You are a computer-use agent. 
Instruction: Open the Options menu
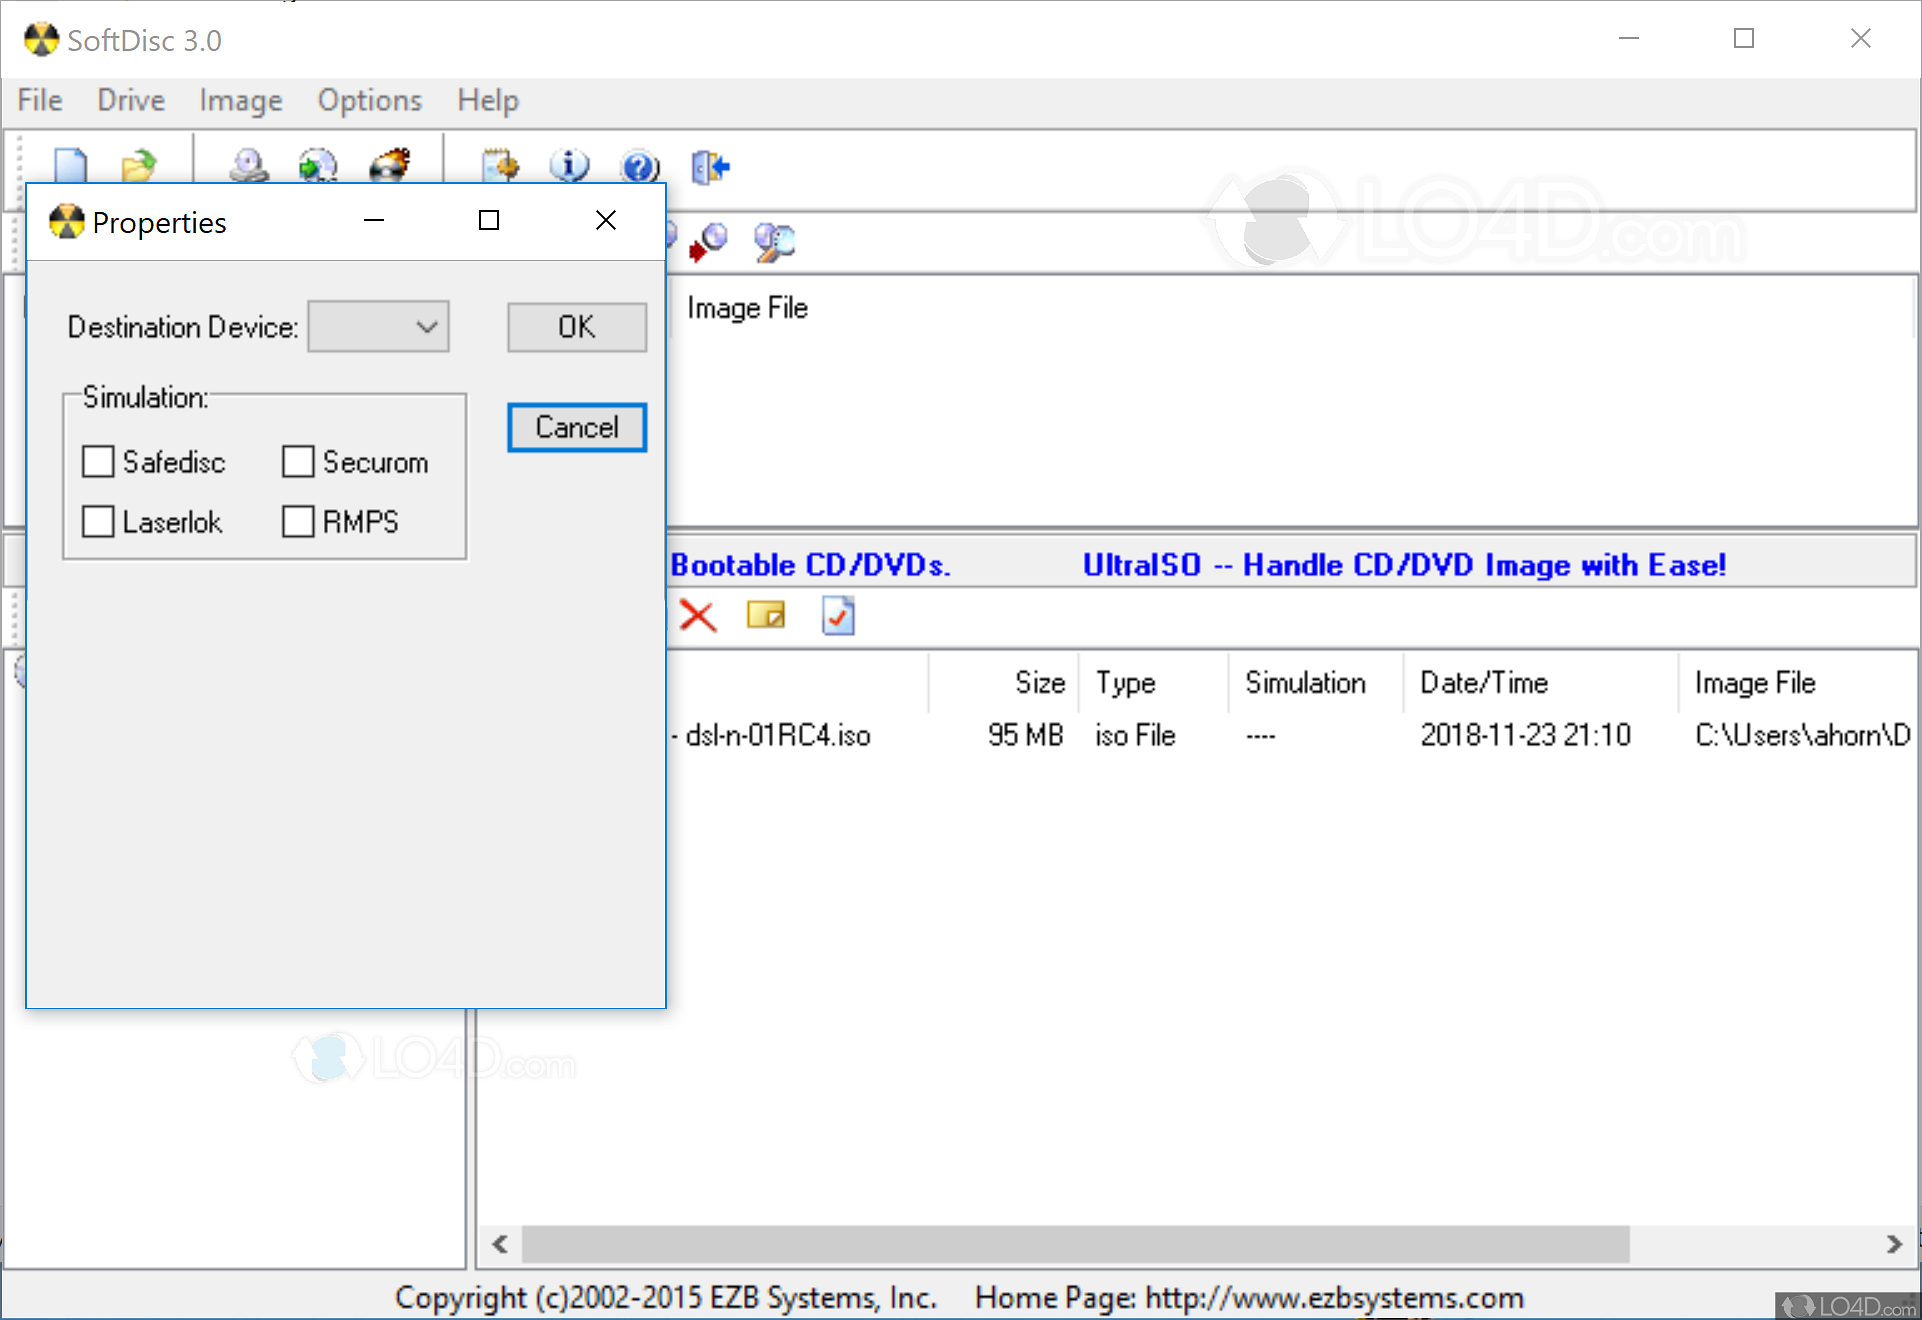(369, 101)
